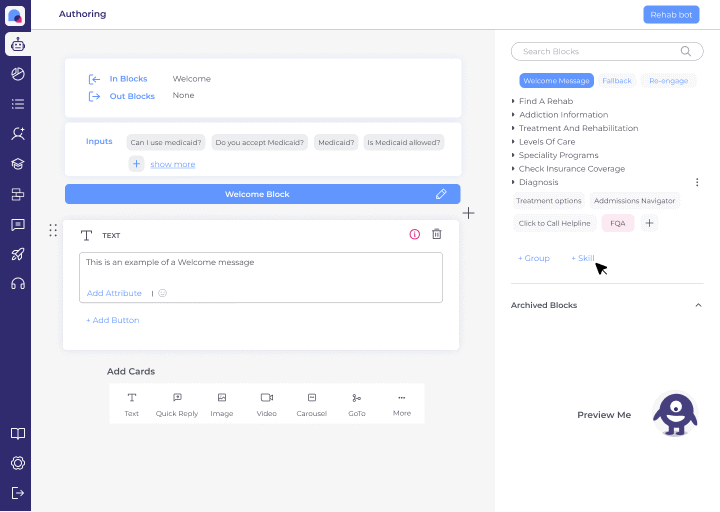Click the 'Medicaid?' input chip
The image size is (720, 512).
pos(336,142)
